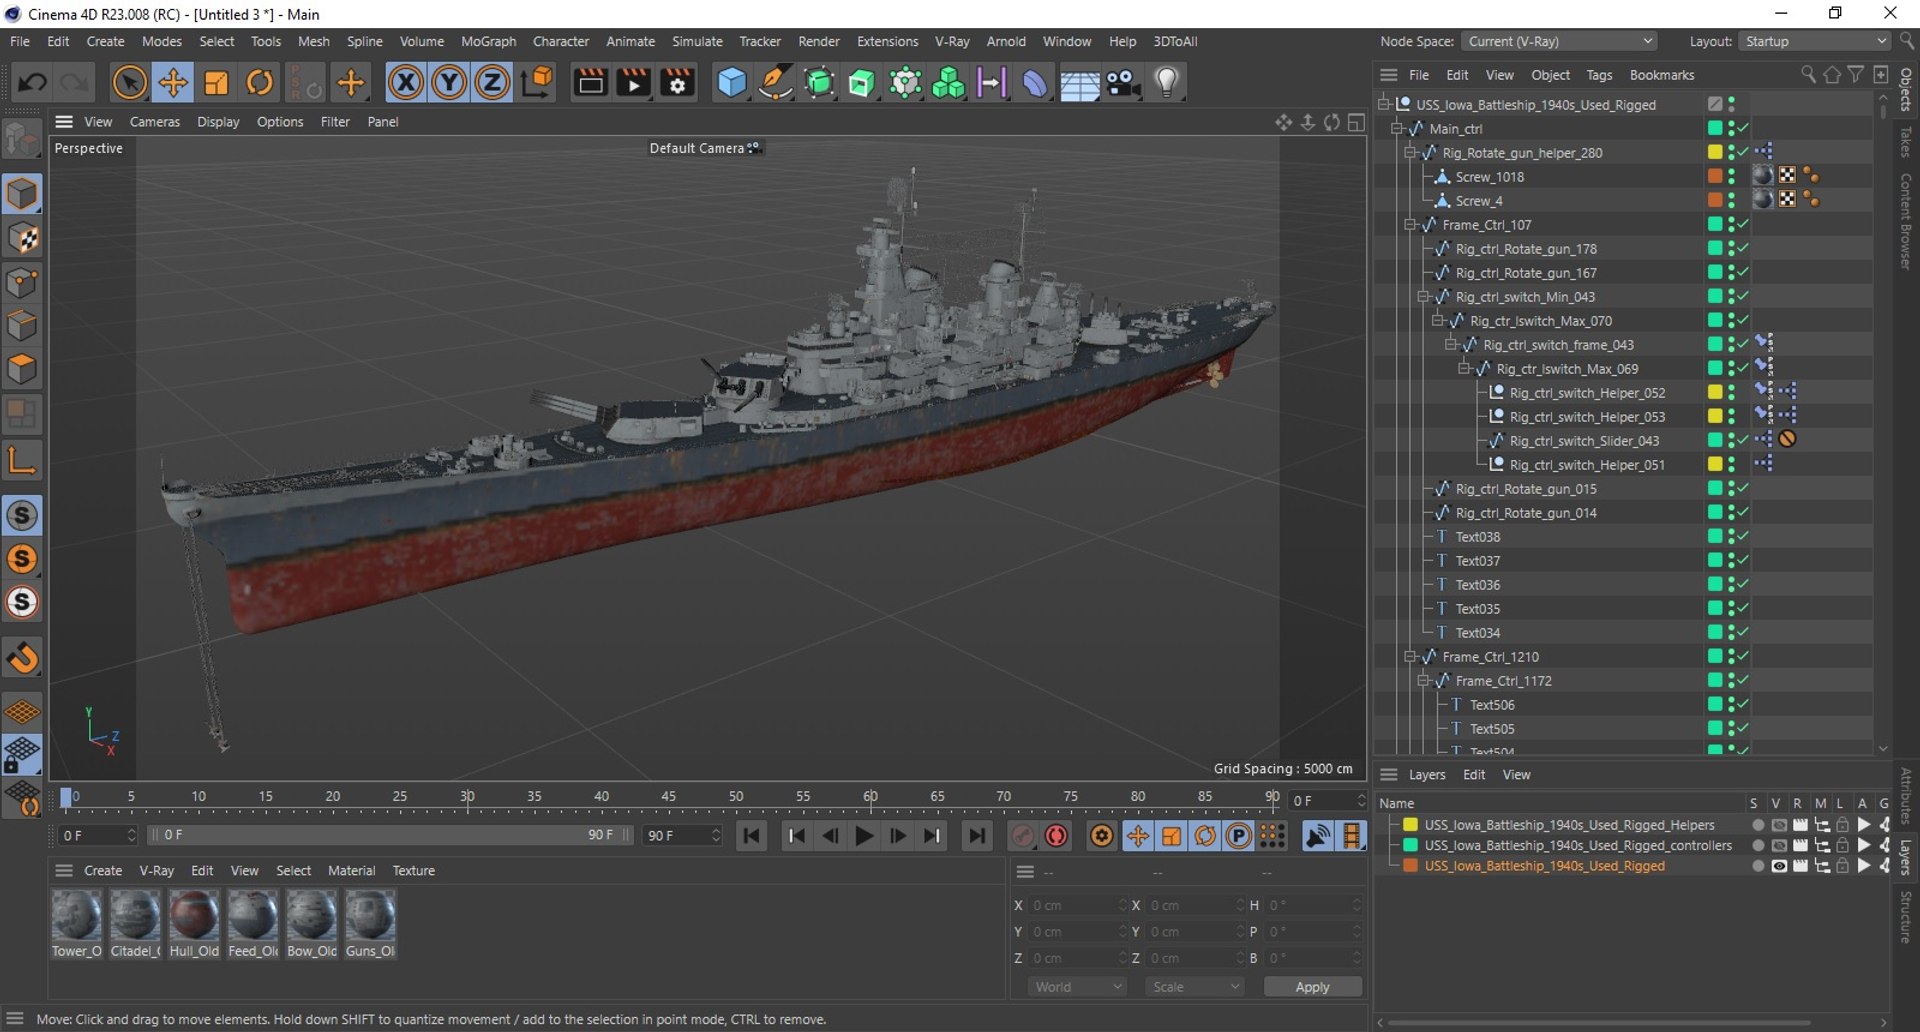Add a floor grid object
1920x1032 pixels.
point(1079,84)
